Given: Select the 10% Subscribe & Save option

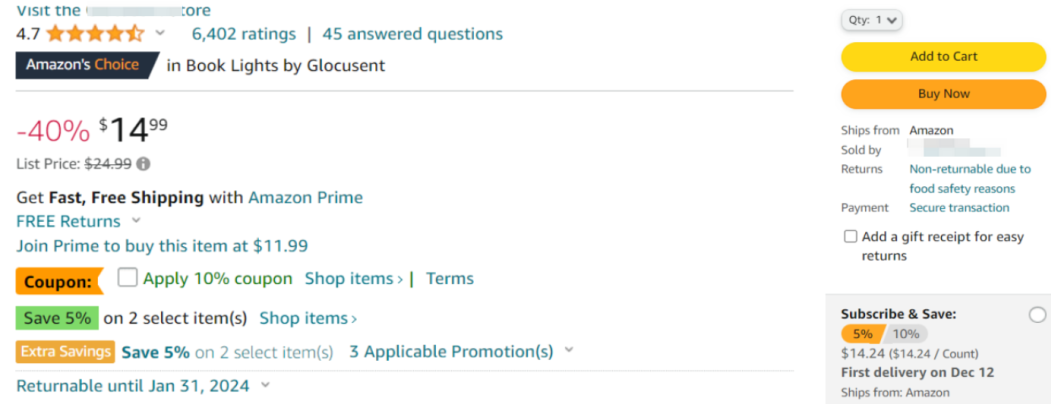Looking at the screenshot, I should pos(906,334).
